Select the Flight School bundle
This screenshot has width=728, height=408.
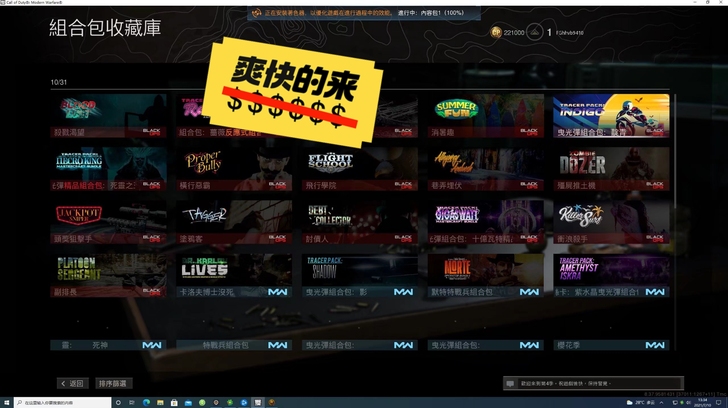pyautogui.click(x=360, y=169)
